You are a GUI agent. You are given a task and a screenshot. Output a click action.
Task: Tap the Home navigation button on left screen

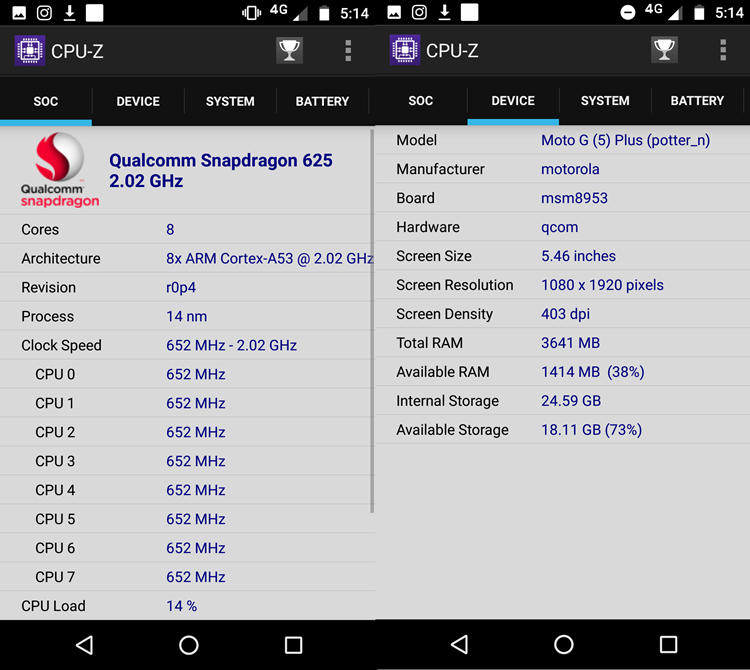(x=189, y=645)
